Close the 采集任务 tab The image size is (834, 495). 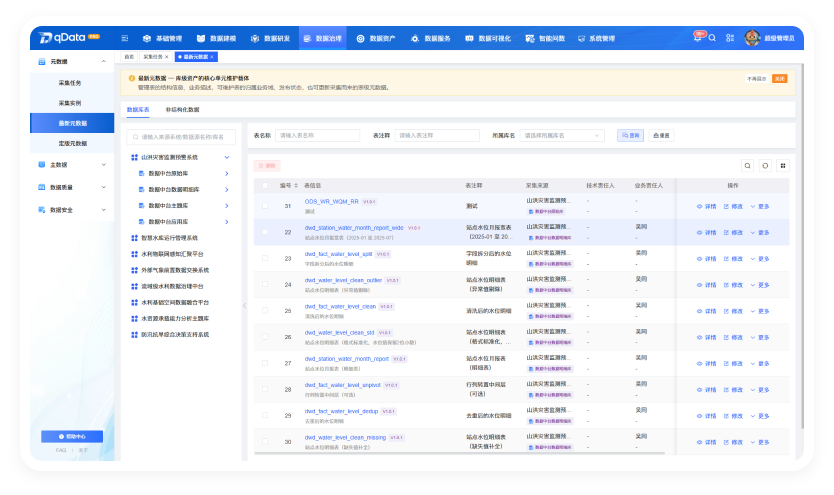[166, 57]
